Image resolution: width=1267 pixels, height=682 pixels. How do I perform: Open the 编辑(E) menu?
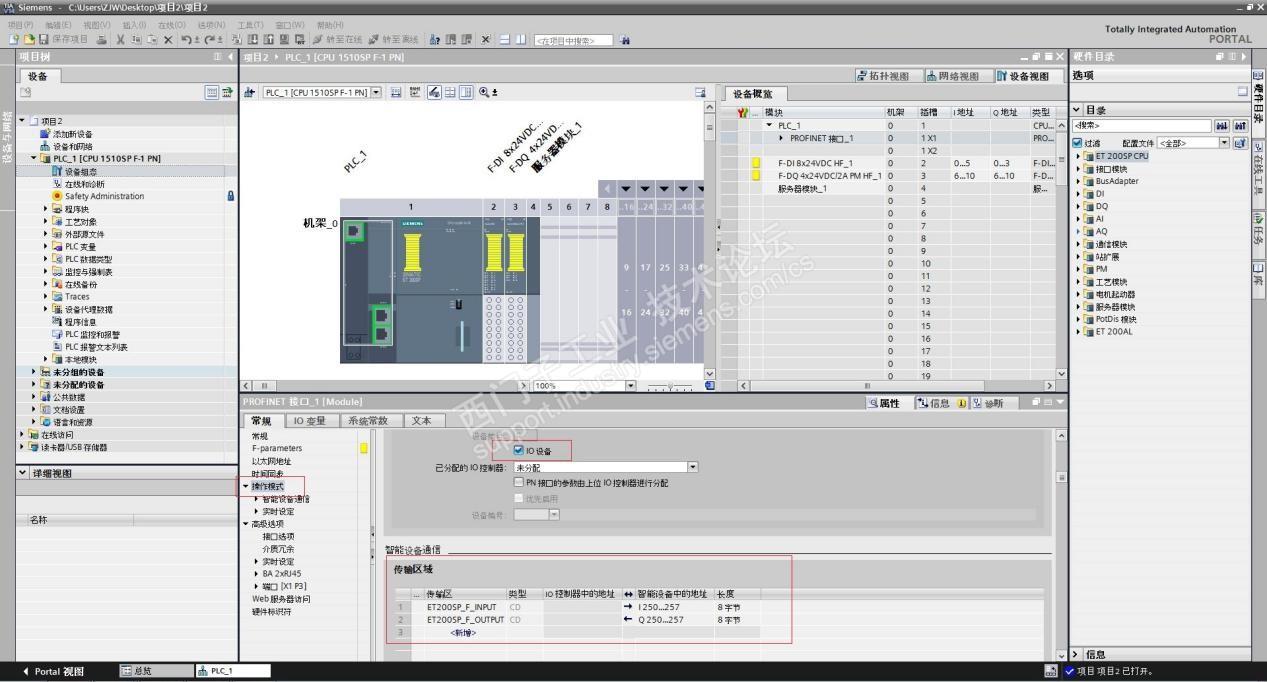click(58, 25)
